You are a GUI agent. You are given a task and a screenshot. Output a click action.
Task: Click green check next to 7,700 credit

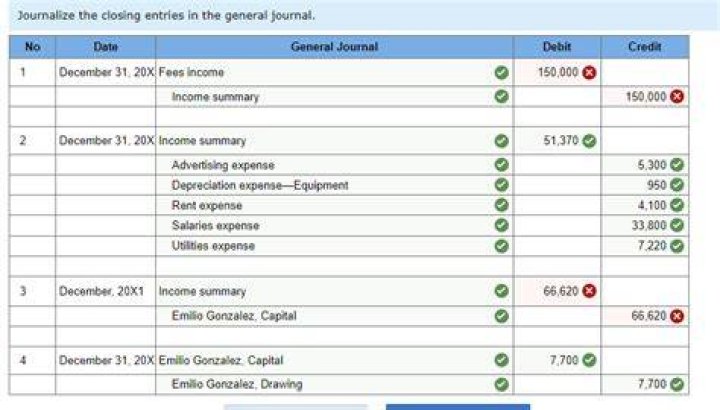point(677,384)
